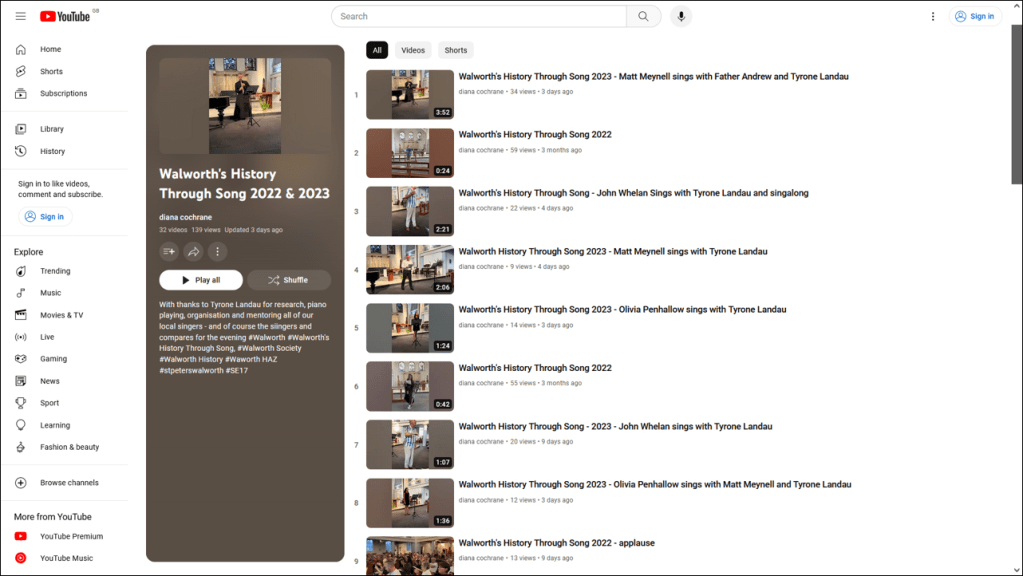
Task: Share the playlist with arrow icon
Action: 193,252
